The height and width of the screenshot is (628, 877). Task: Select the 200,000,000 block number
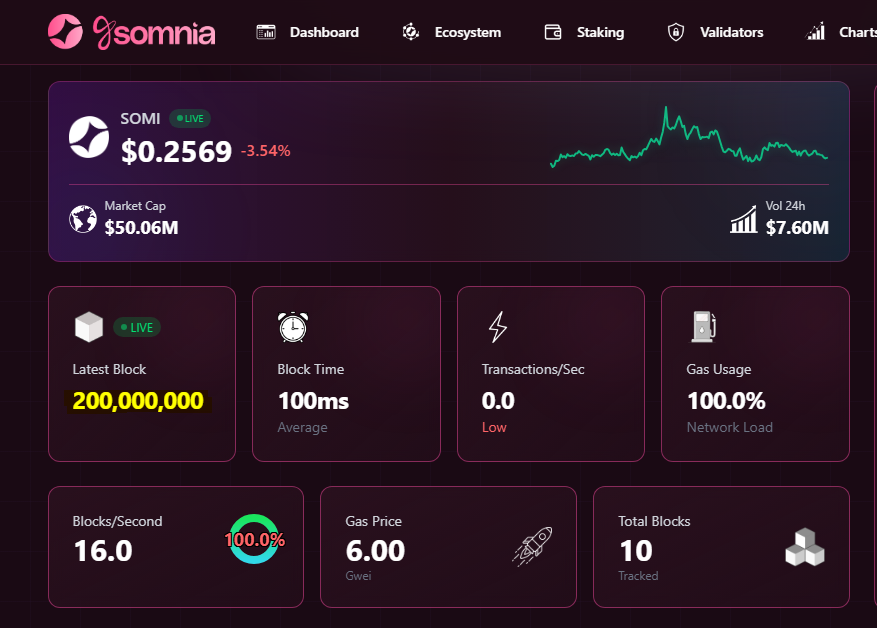[138, 401]
